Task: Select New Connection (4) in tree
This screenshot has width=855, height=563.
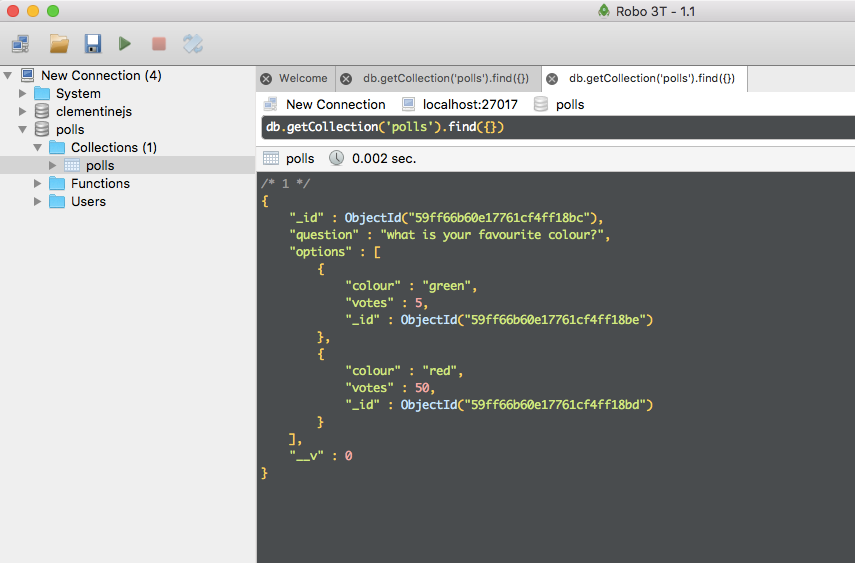Action: click(x=101, y=75)
